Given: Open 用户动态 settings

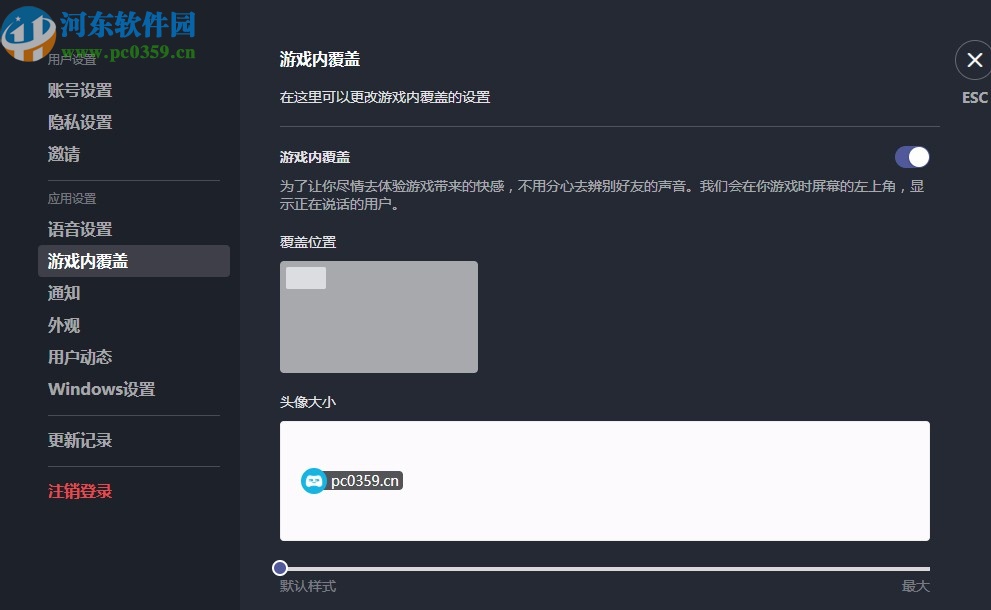Looking at the screenshot, I should pos(80,357).
